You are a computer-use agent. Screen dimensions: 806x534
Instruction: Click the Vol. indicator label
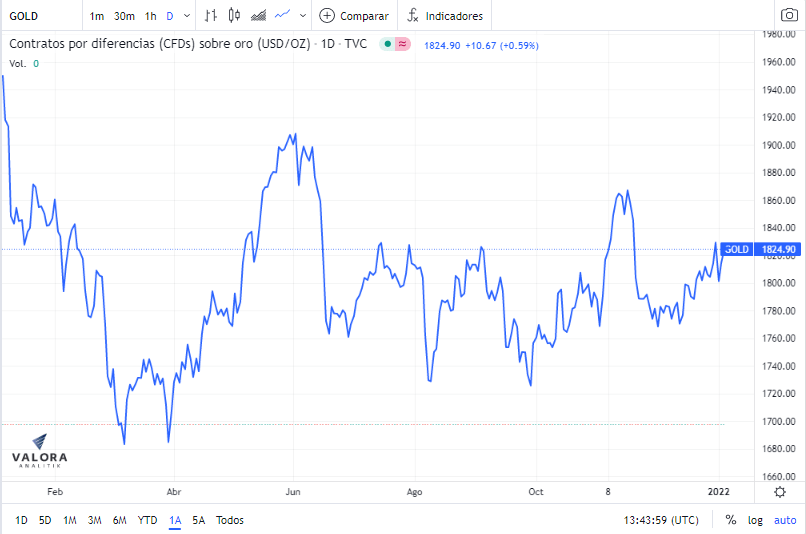click(x=17, y=64)
